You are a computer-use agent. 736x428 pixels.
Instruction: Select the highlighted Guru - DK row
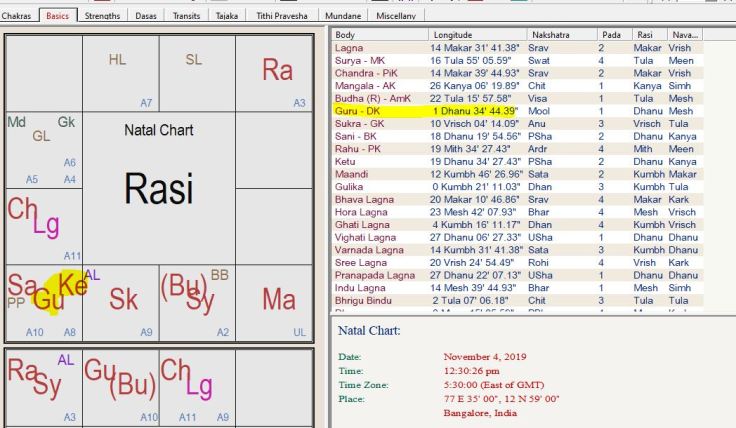point(518,111)
